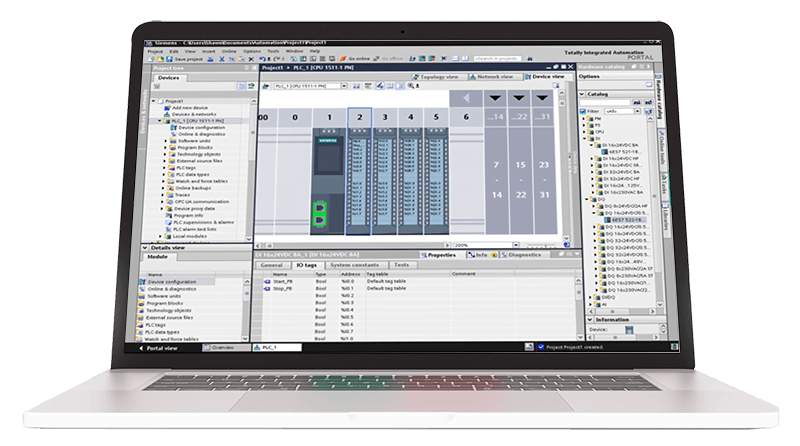Click the Cut scissors icon
This screenshot has width=800, height=446.
click(221, 59)
